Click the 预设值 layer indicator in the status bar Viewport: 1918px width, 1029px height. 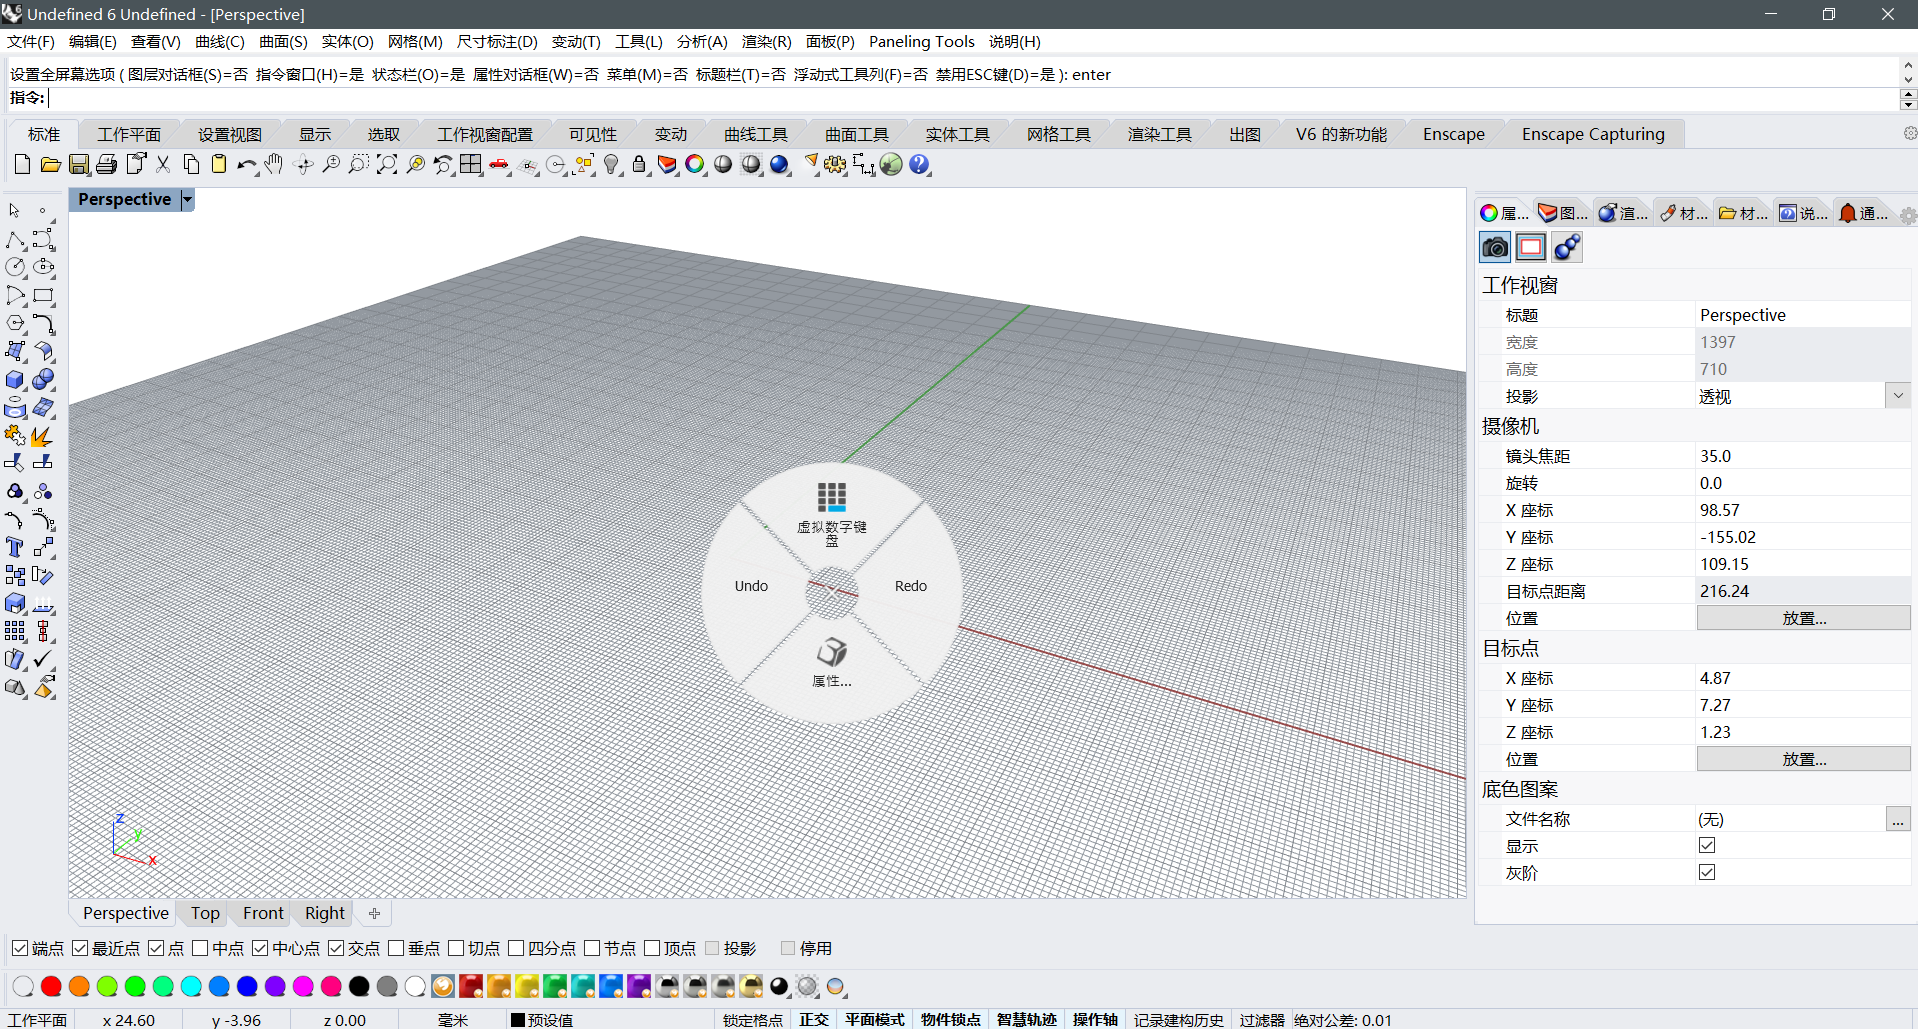[542, 1020]
